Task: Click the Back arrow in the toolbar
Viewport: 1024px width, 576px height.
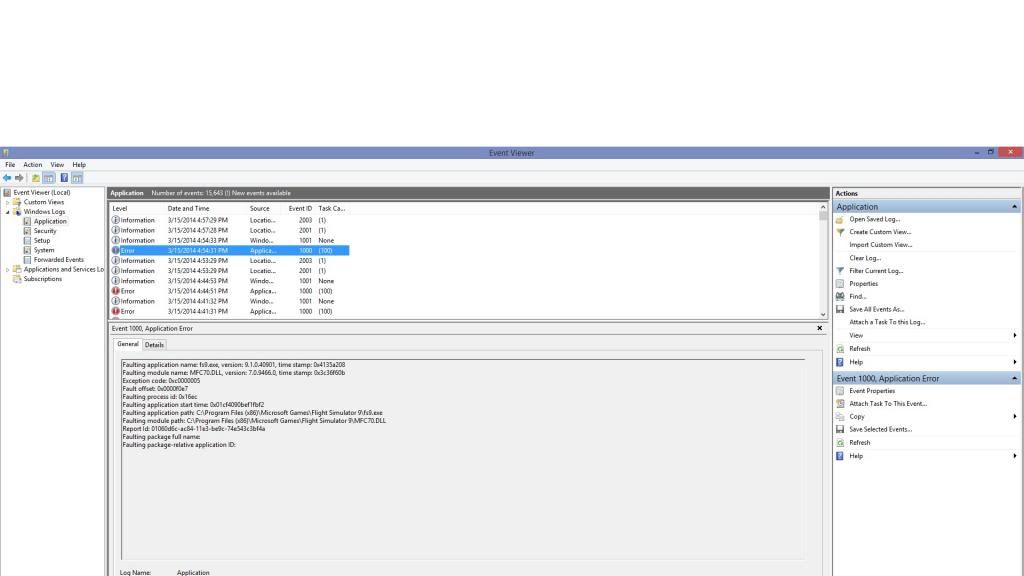Action: [8, 178]
